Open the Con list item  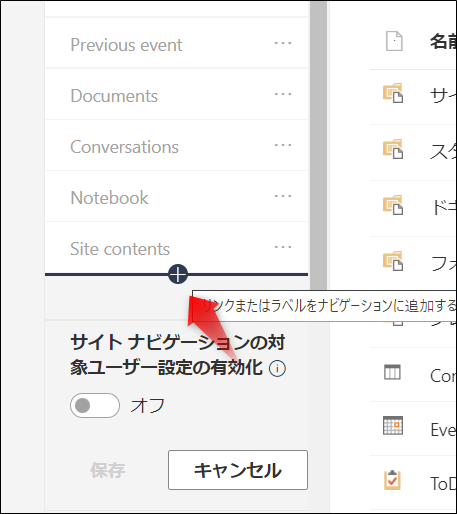443,376
